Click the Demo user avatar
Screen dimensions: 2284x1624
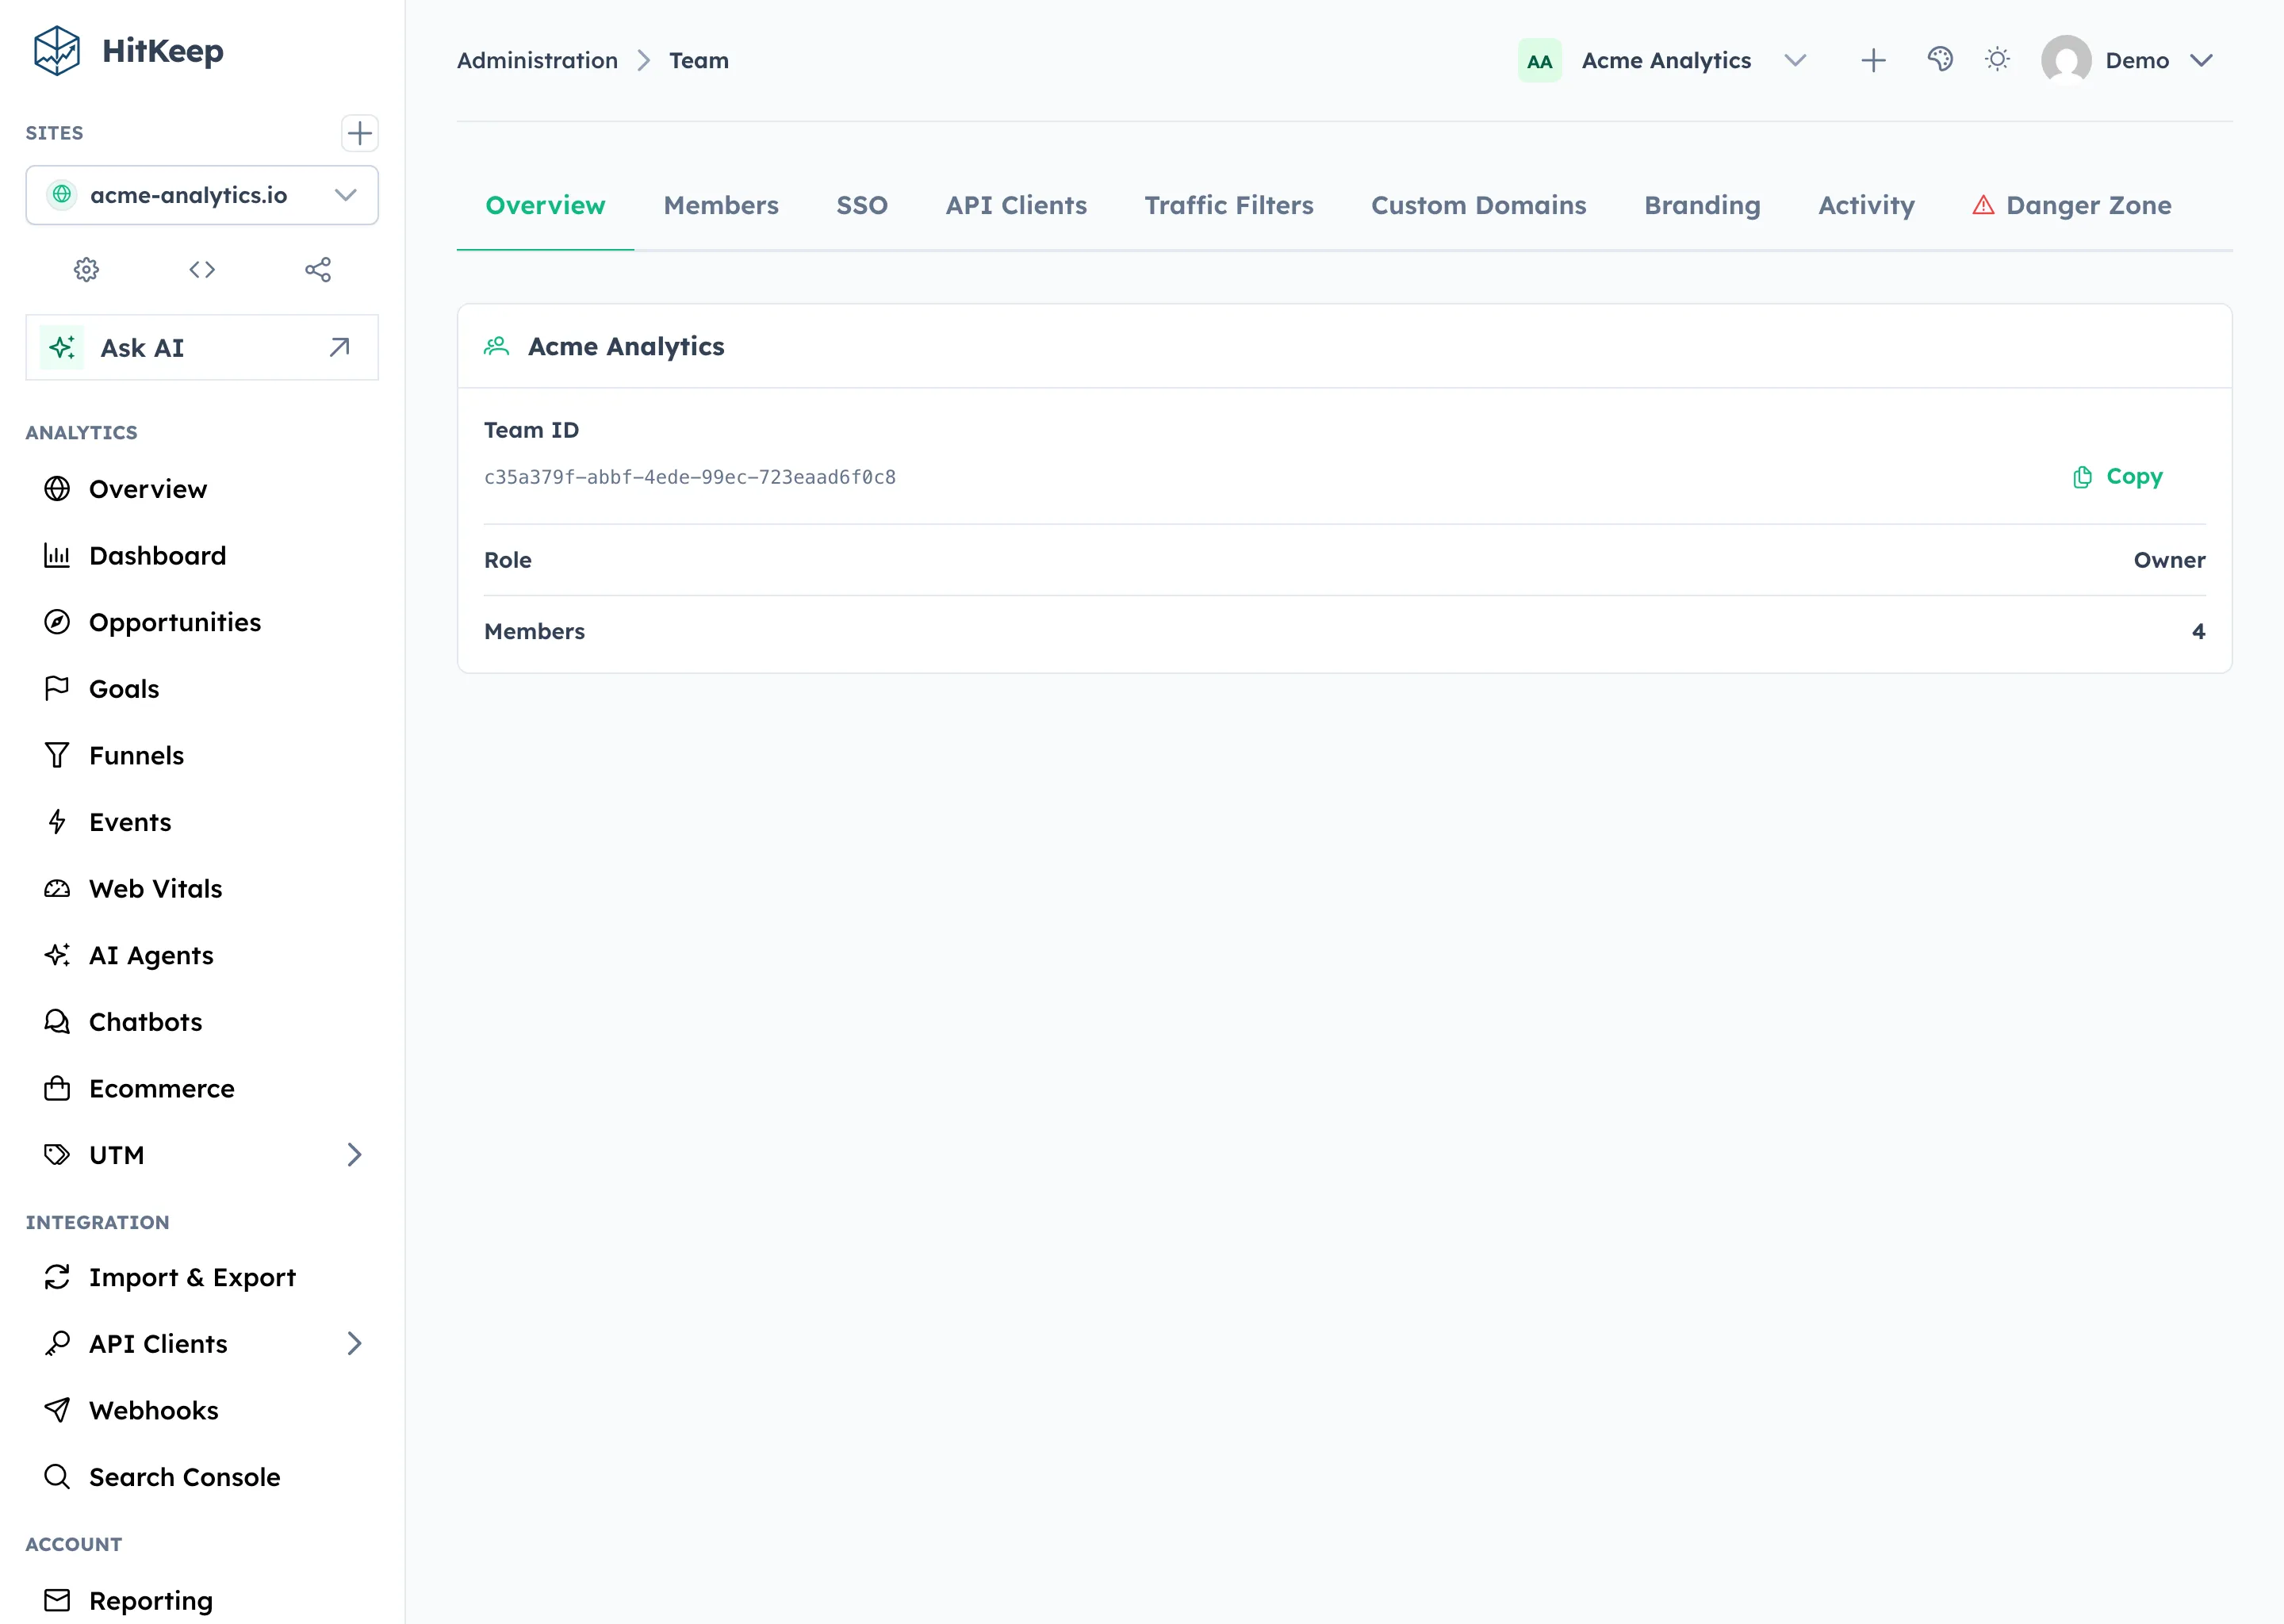[x=2066, y=60]
